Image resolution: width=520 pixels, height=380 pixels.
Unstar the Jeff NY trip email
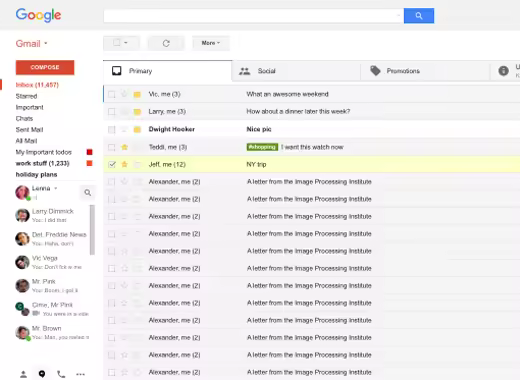124,164
